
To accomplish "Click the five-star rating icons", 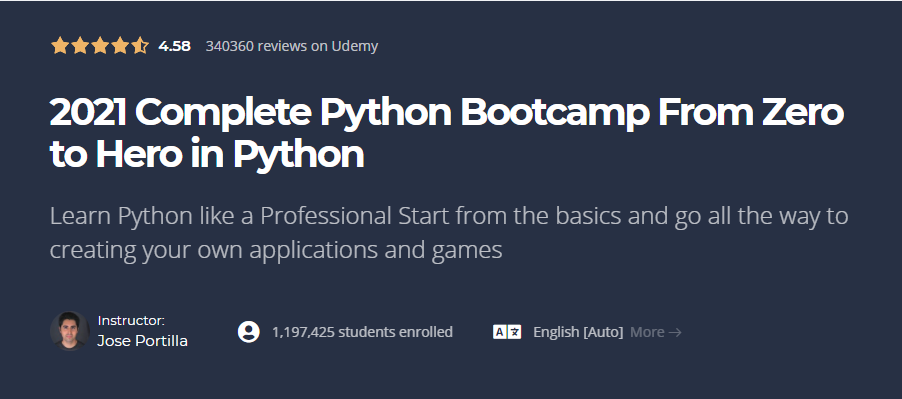I will [100, 45].
